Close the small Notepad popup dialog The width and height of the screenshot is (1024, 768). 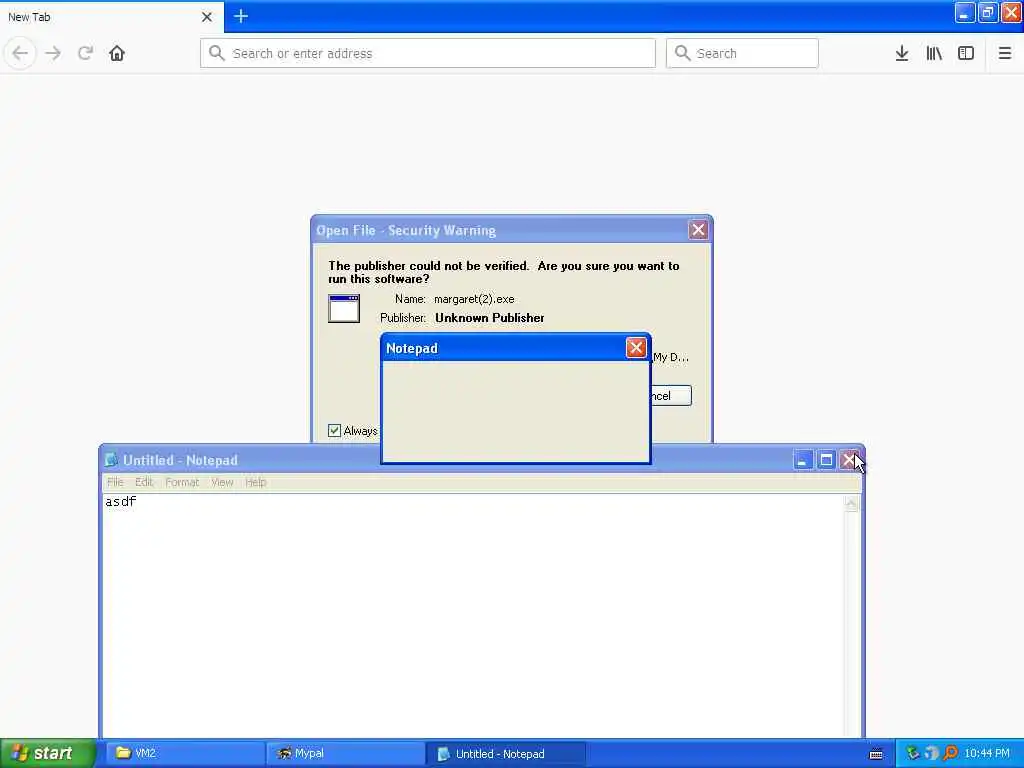coord(636,347)
